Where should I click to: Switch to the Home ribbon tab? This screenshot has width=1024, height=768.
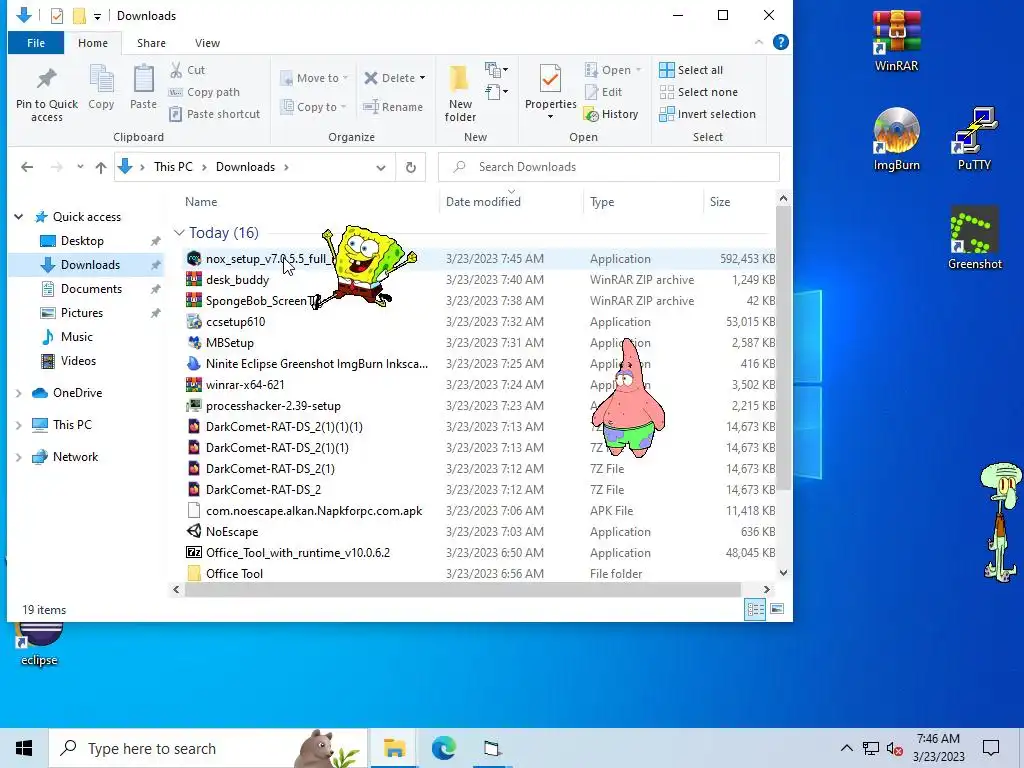click(93, 43)
